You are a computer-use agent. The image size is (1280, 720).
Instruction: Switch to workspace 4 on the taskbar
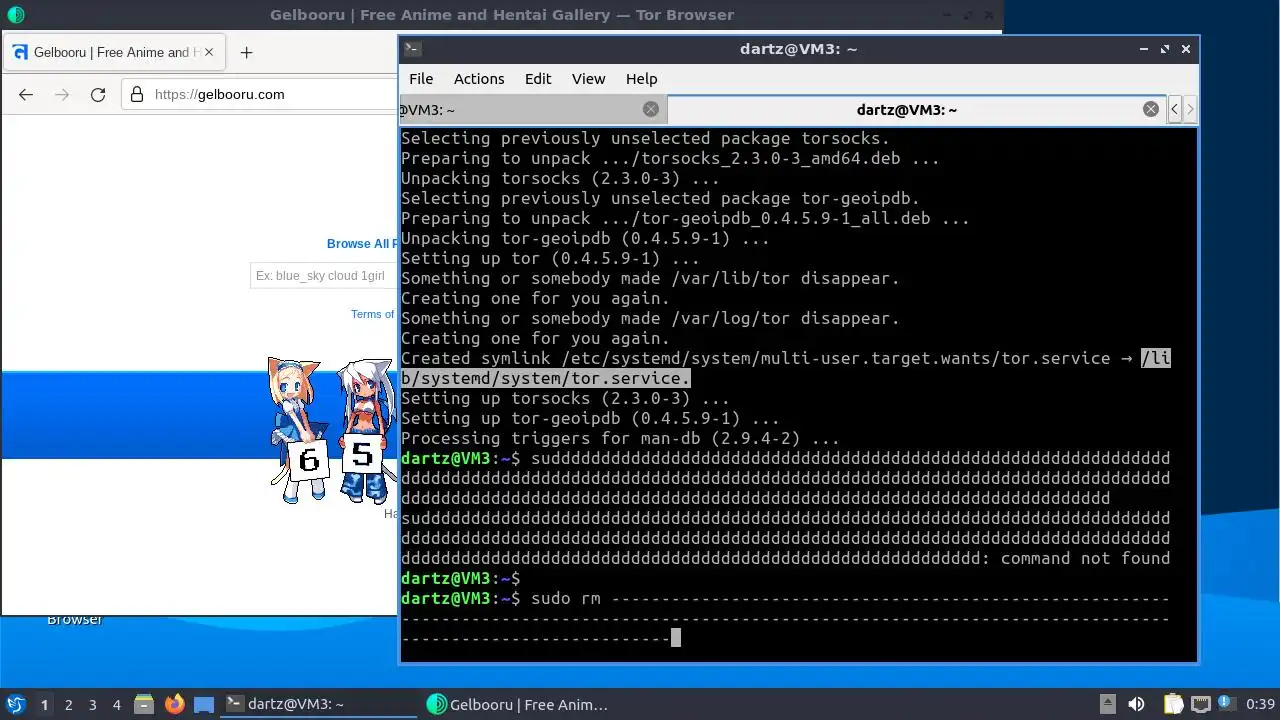tap(116, 705)
